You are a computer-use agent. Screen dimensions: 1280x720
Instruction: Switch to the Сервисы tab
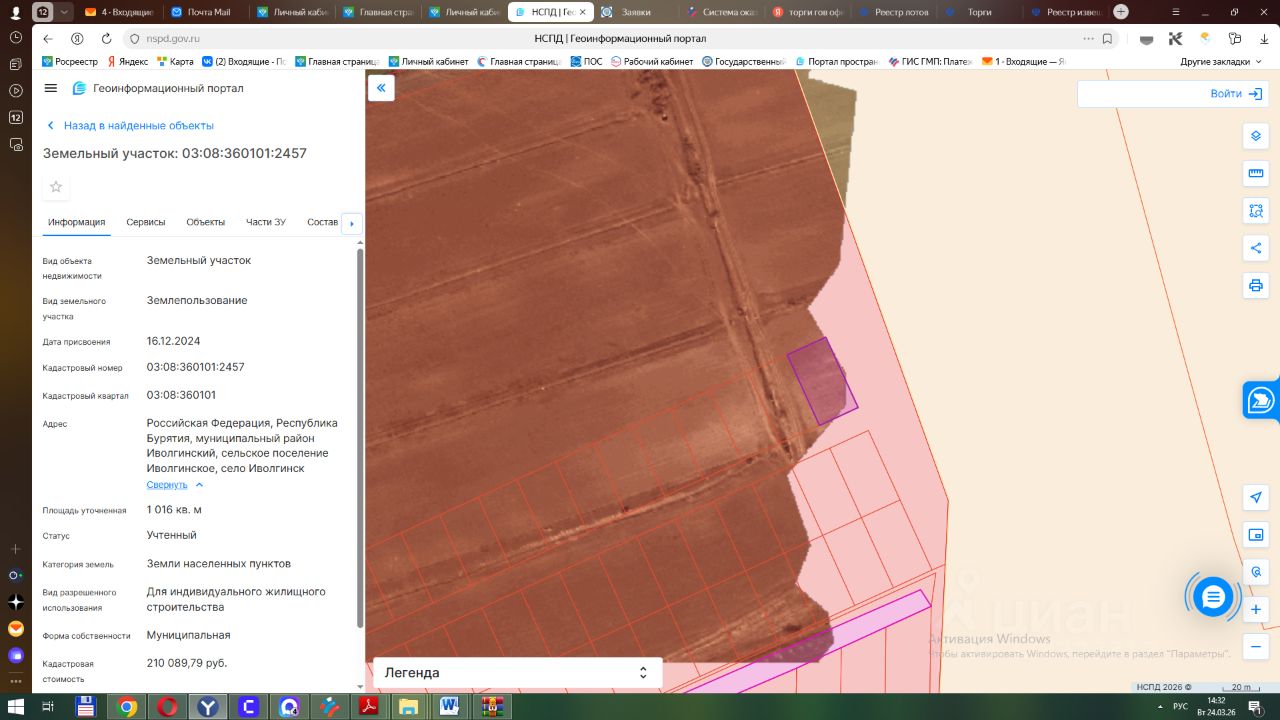coord(146,222)
